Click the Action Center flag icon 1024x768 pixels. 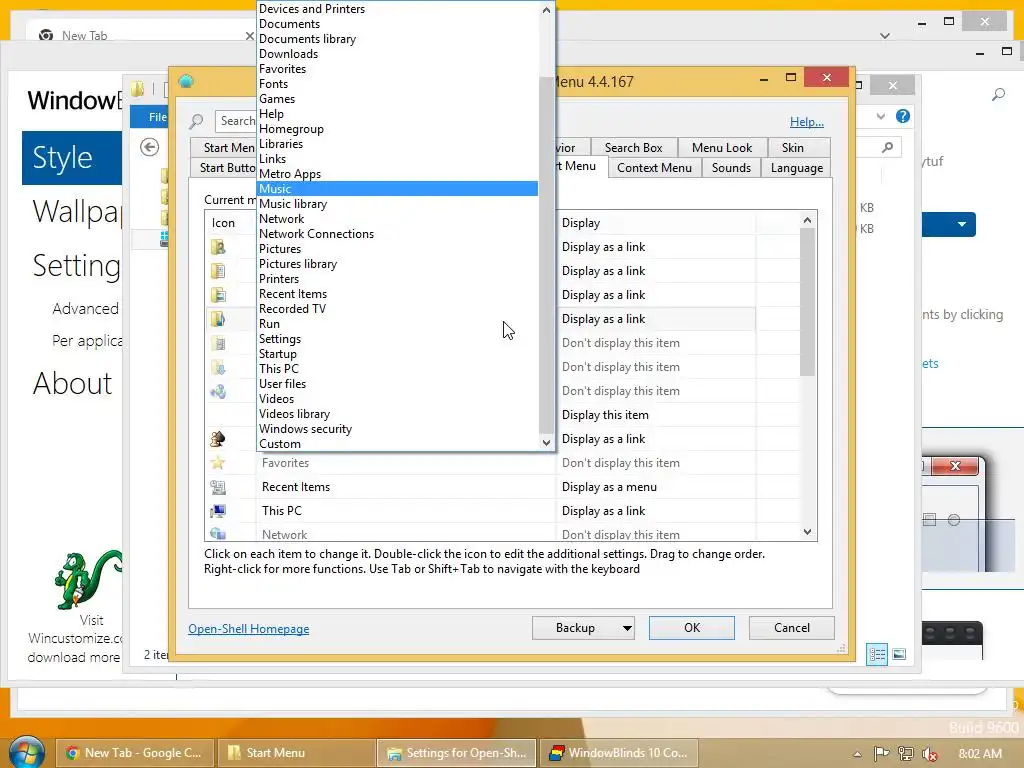coord(881,754)
